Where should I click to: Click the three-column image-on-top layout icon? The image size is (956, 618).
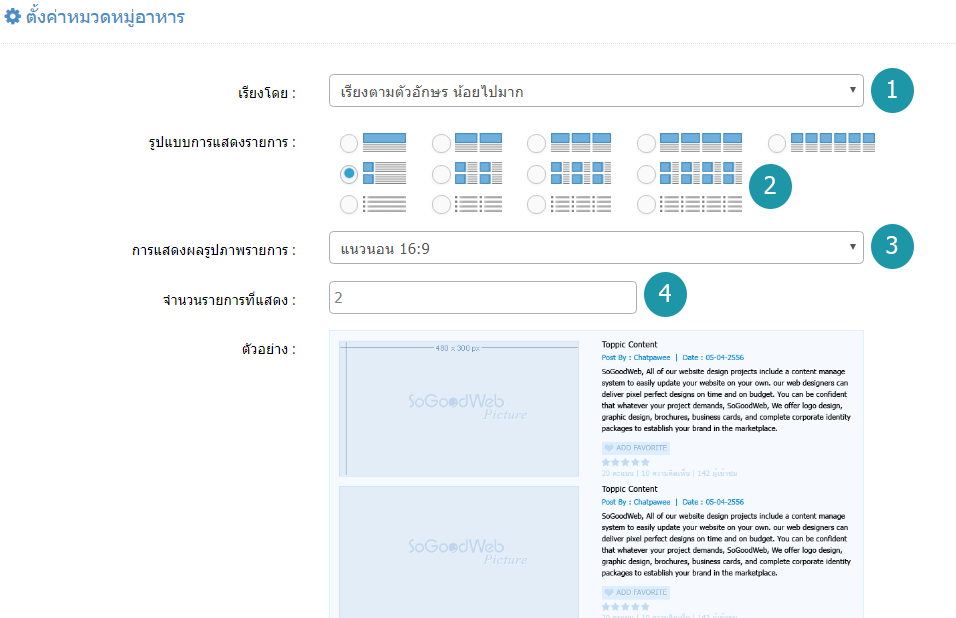tap(580, 143)
